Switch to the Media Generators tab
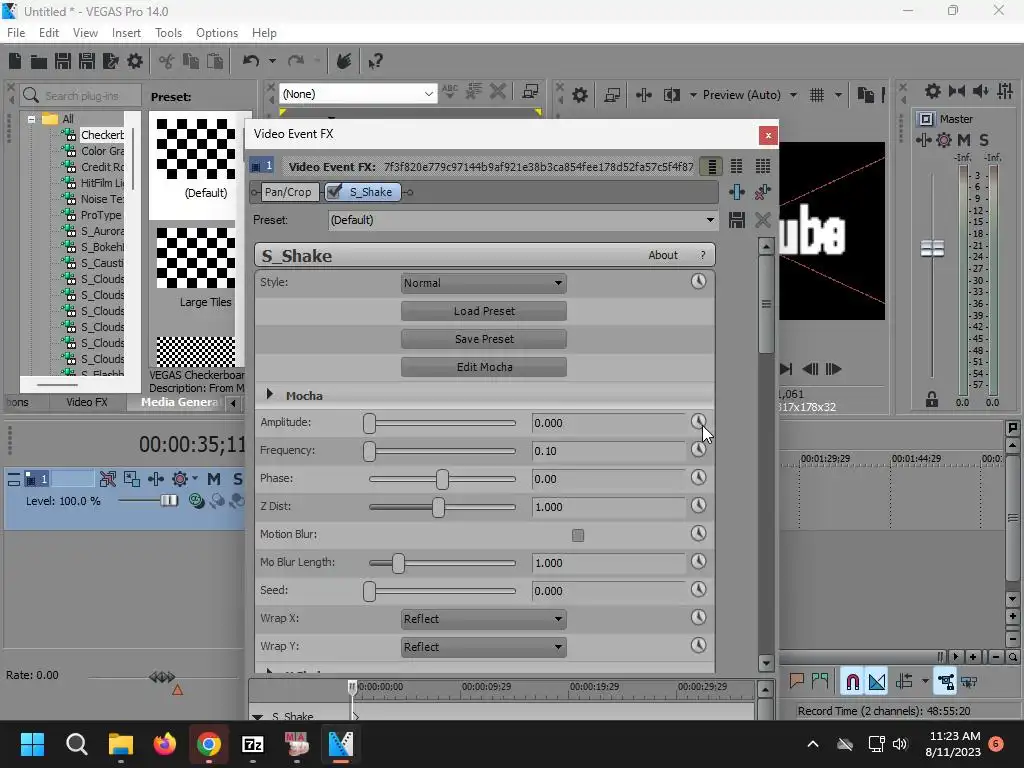The height and width of the screenshot is (768, 1024). click(x=178, y=402)
